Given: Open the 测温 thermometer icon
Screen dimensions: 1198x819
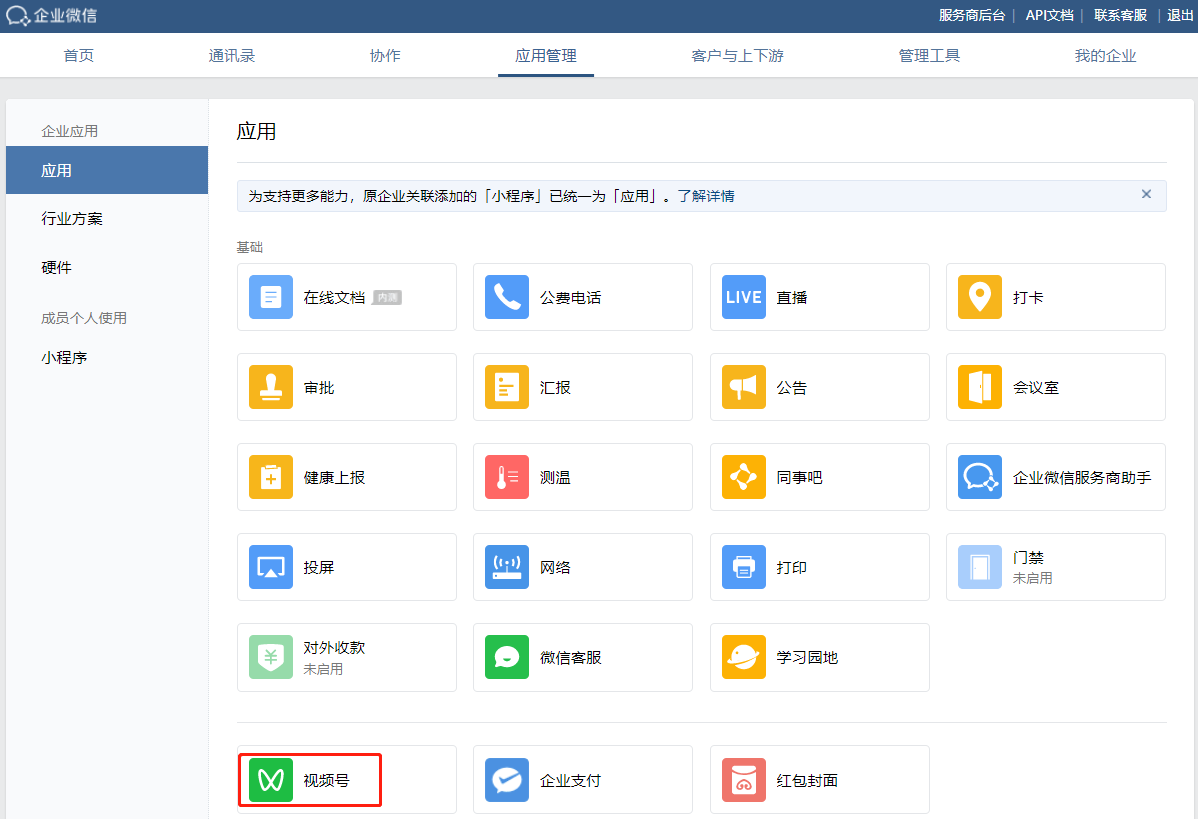Looking at the screenshot, I should (507, 477).
